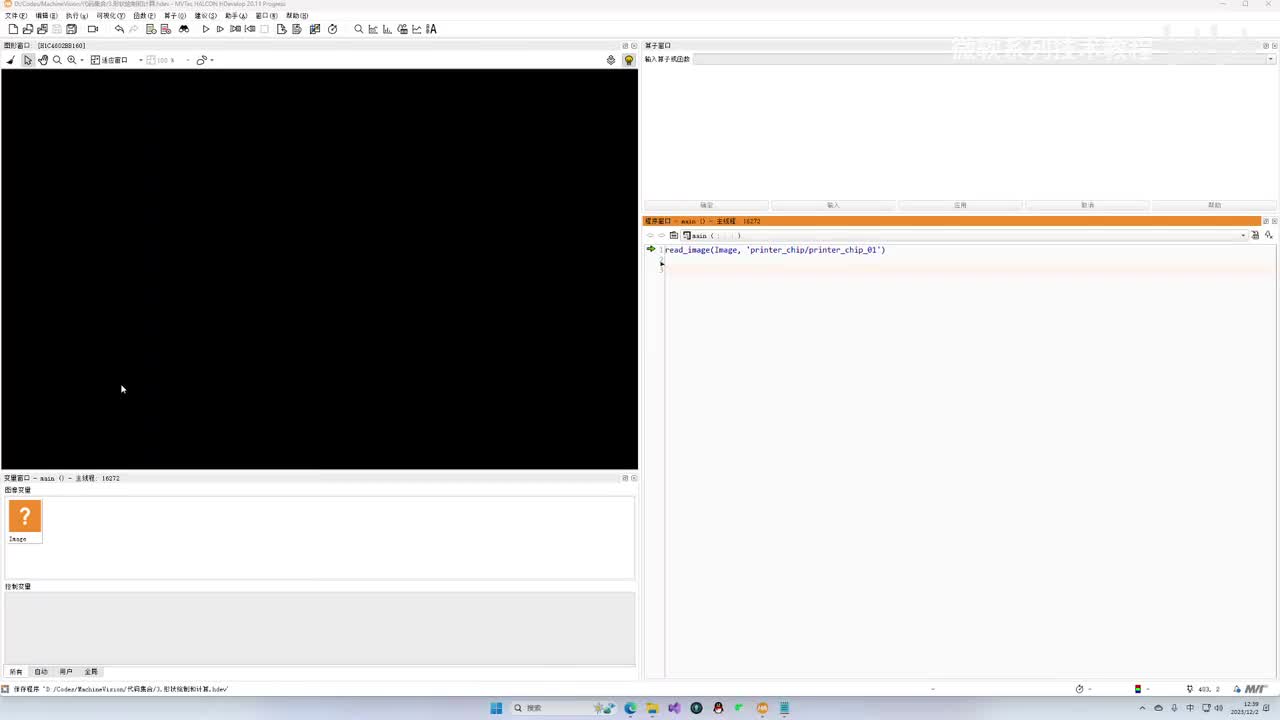This screenshot has height=720, width=1280.
Task: Select the arrow pointer tool in graphics window
Action: 28,60
